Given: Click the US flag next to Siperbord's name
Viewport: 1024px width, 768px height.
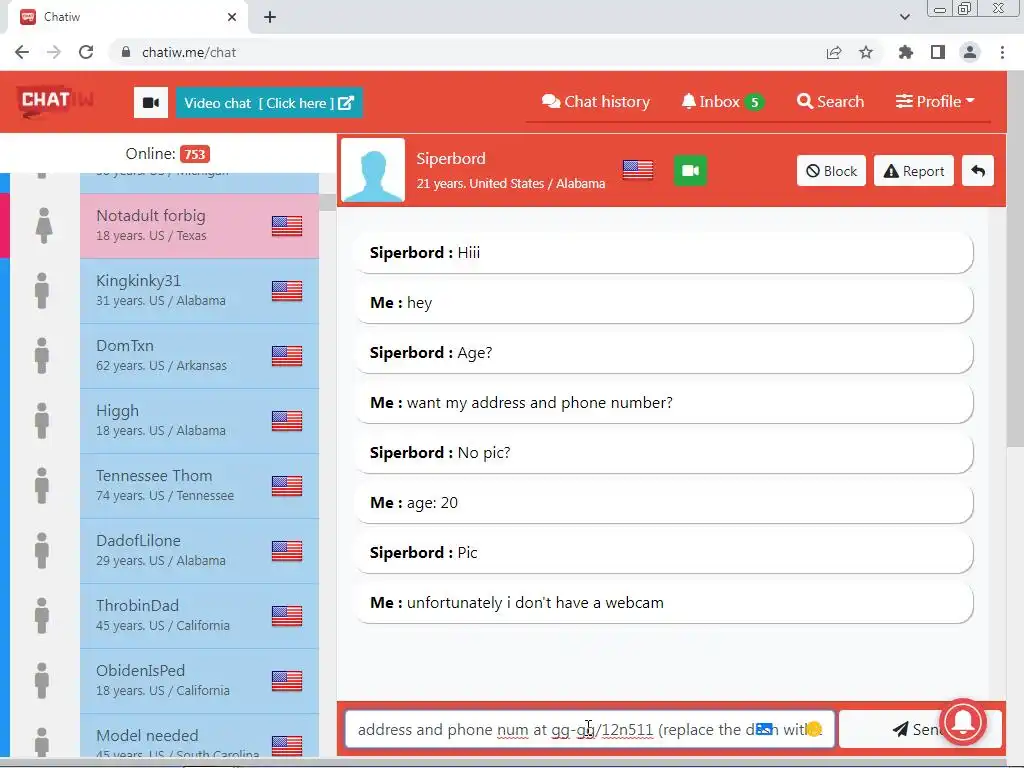Looking at the screenshot, I should point(638,170).
